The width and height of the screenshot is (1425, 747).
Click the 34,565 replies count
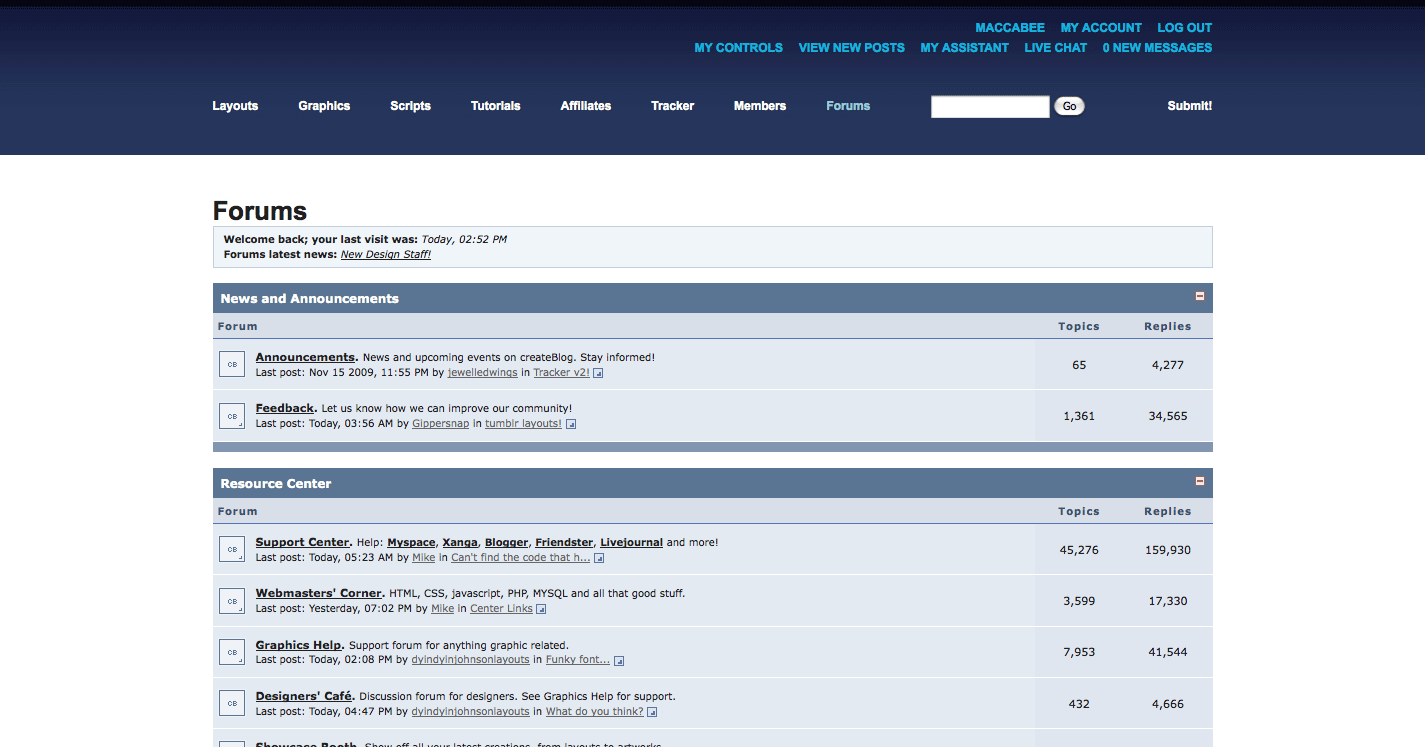click(1167, 416)
